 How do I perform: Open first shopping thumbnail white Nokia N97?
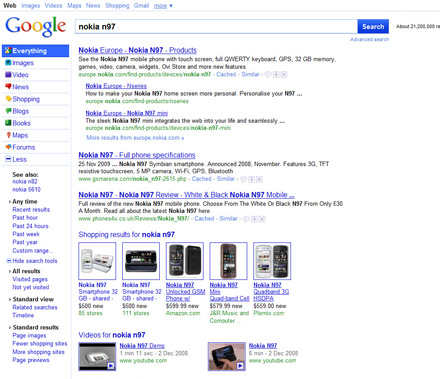point(97,261)
